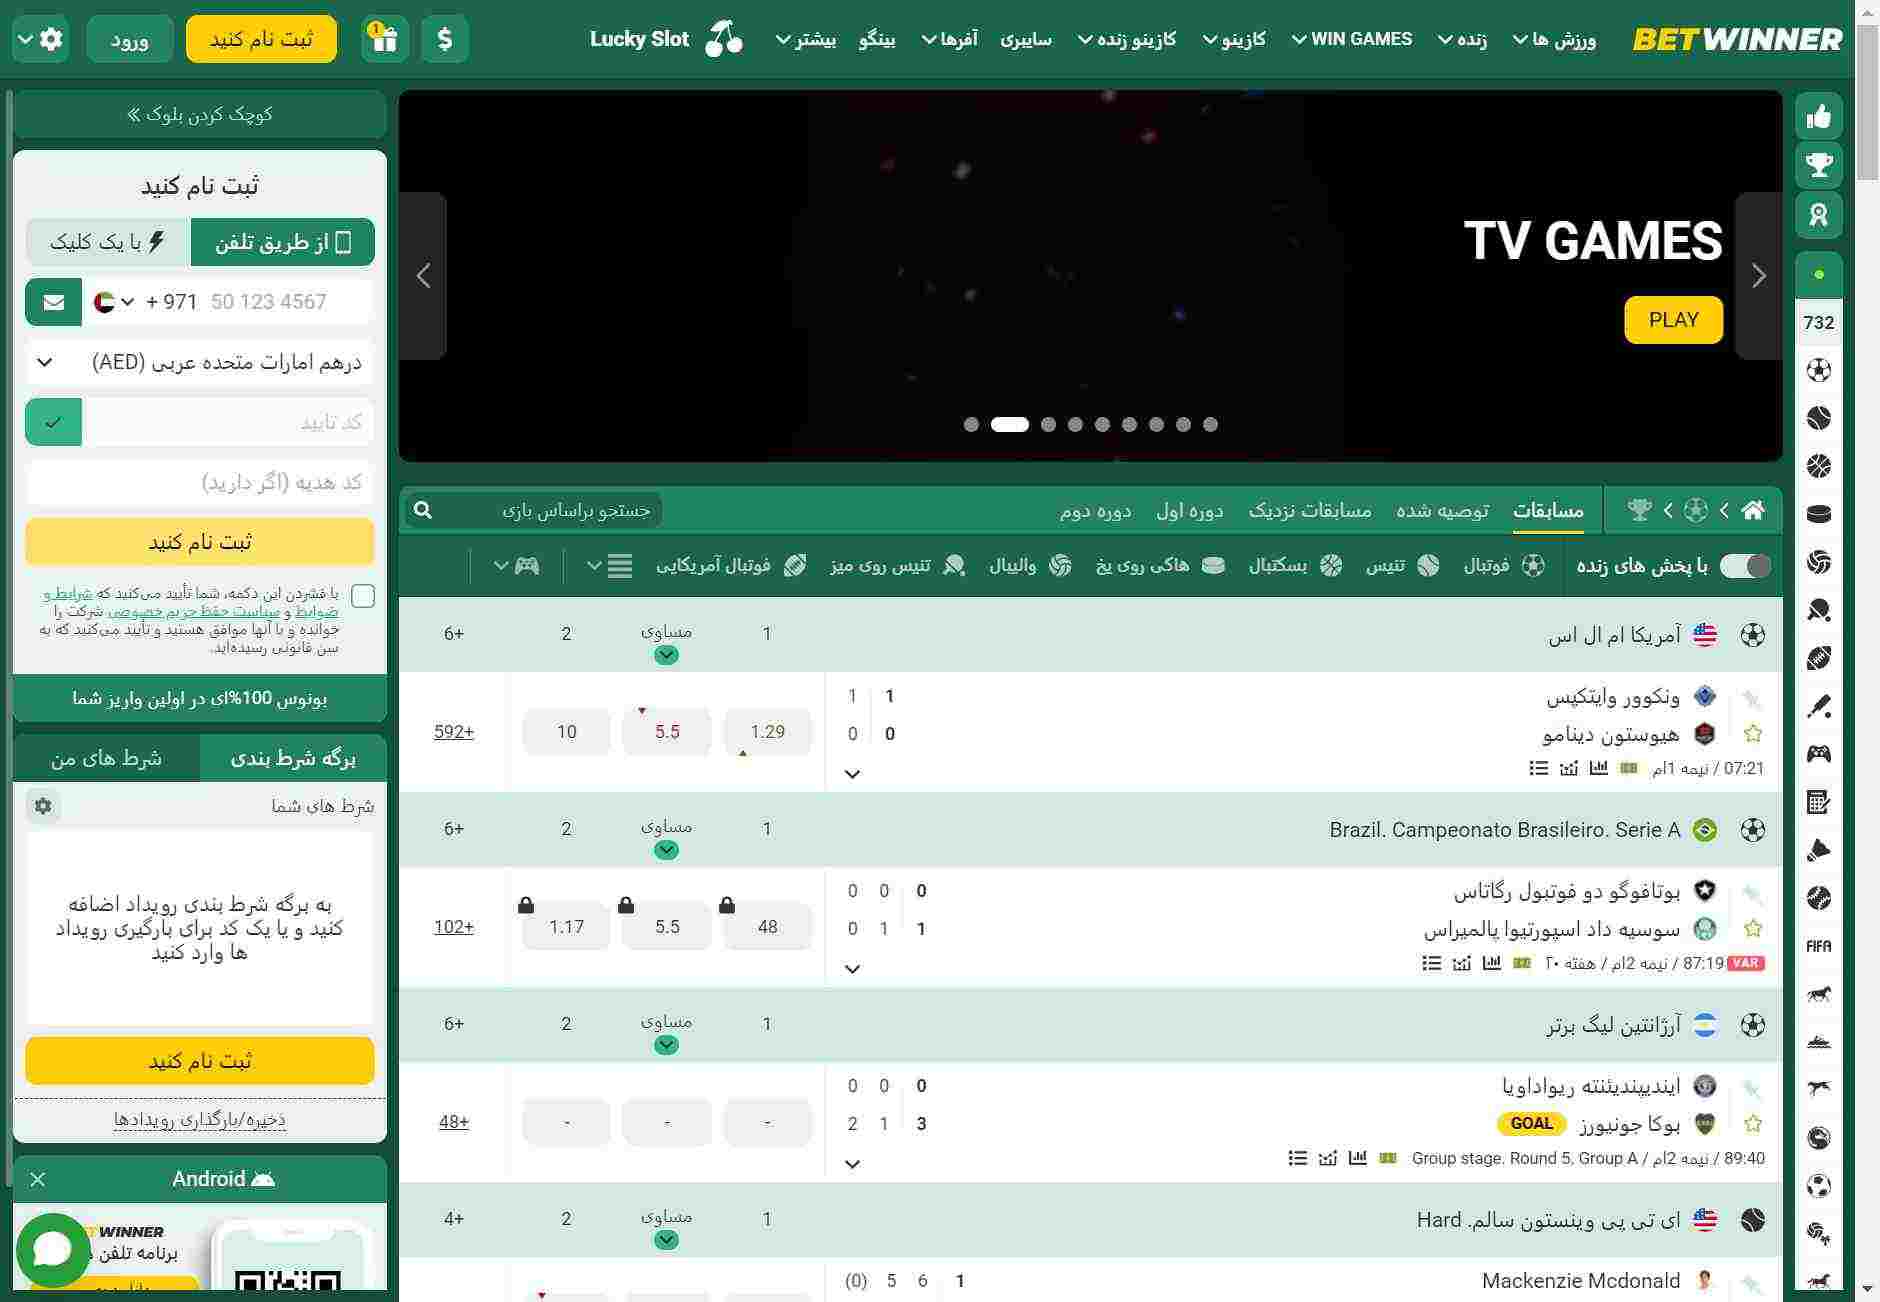Open the AED currency dropdown
This screenshot has width=1880, height=1302.
coord(200,362)
